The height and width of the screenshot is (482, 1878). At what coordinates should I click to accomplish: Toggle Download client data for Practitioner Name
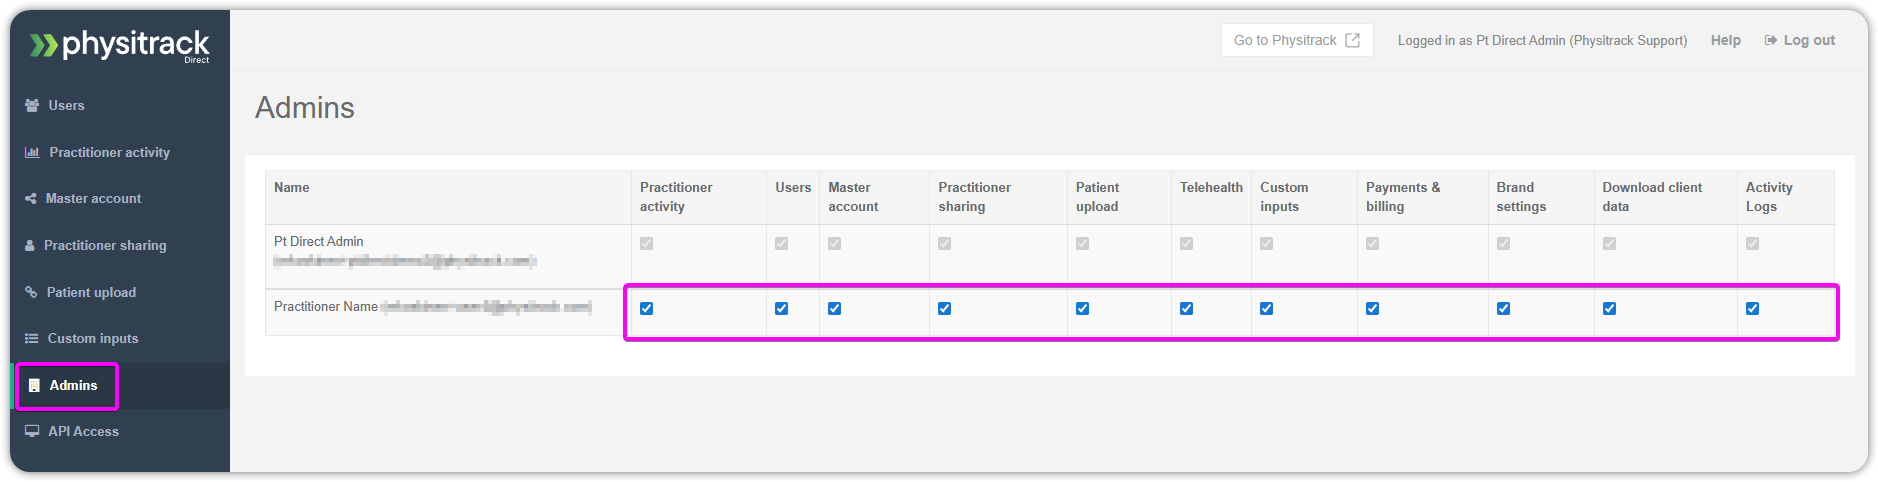pyautogui.click(x=1609, y=308)
